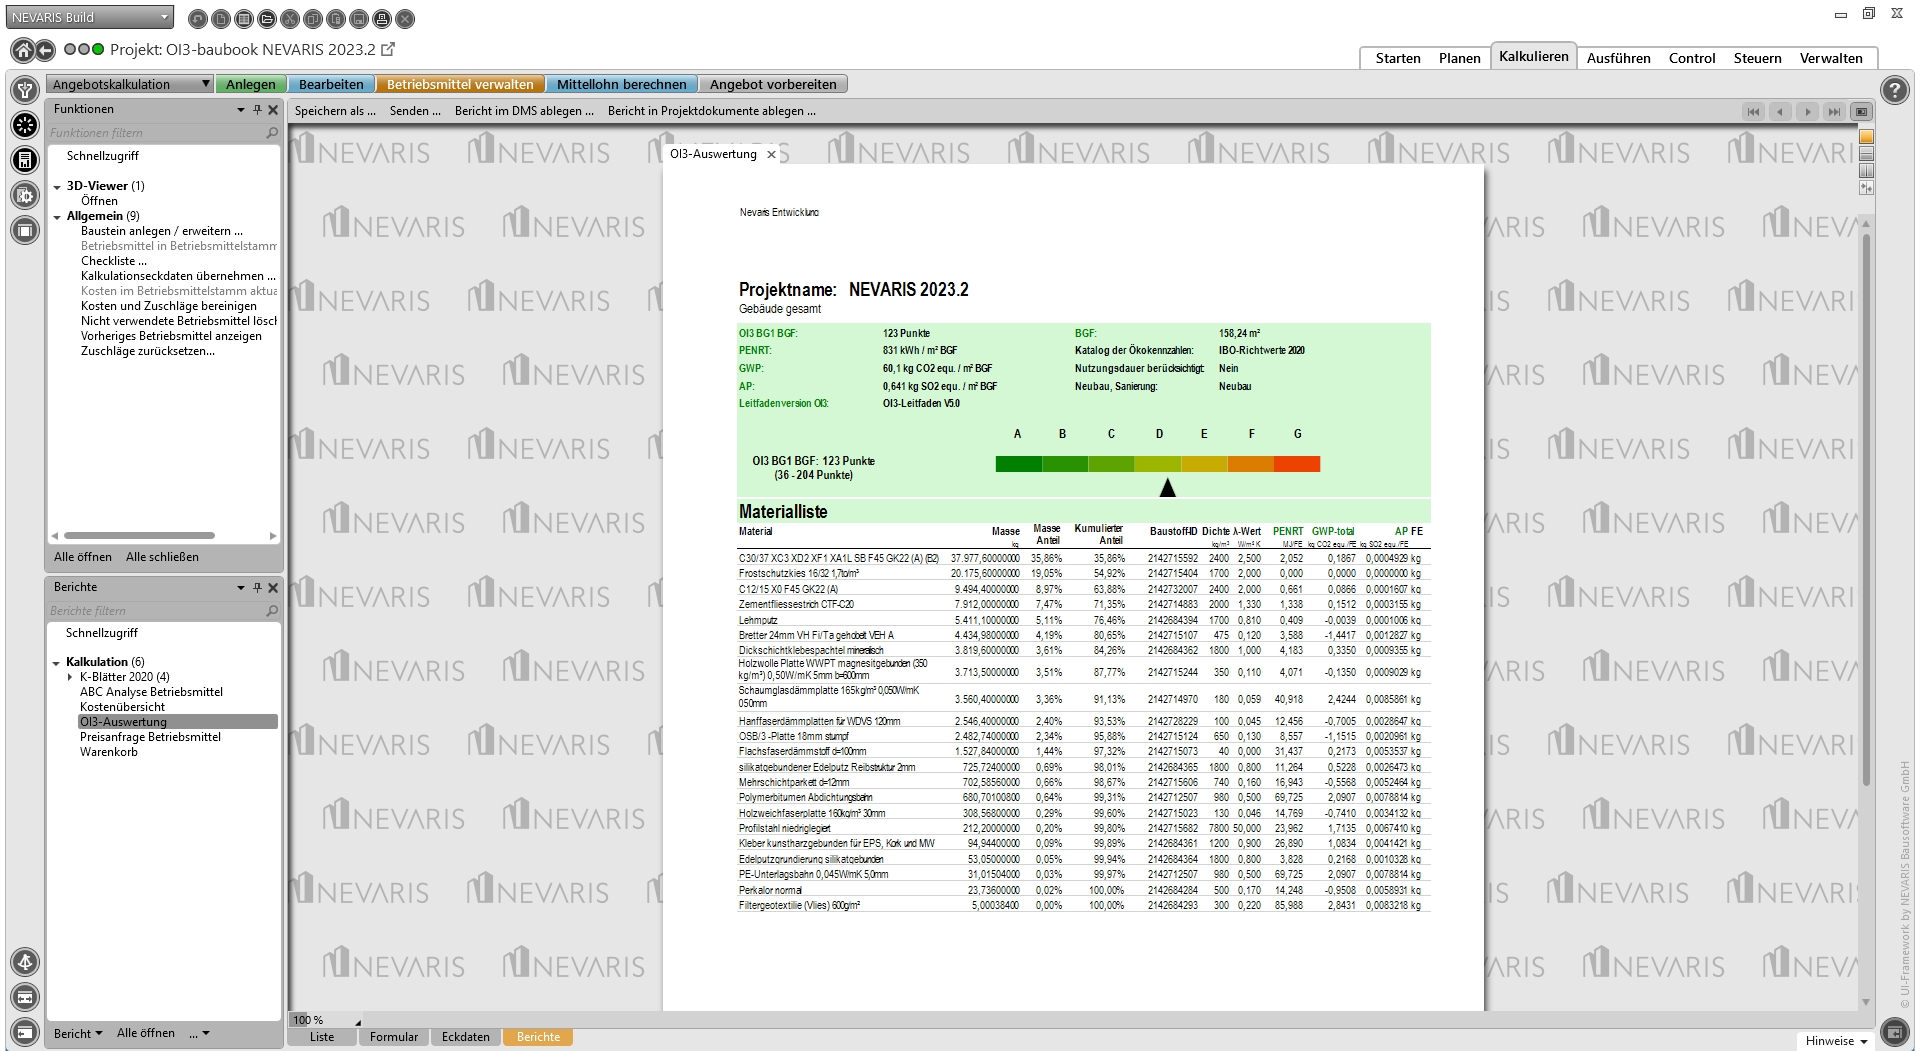Screen dimensions: 1920x1051
Task: Jump to last report page
Action: pyautogui.click(x=1834, y=112)
